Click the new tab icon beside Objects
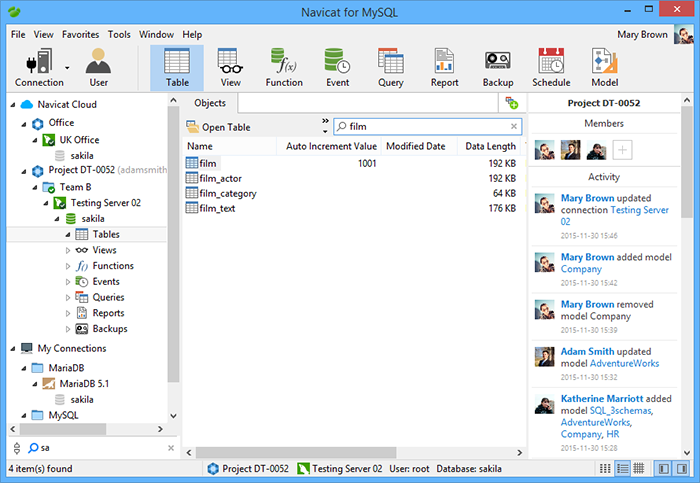Viewport: 700px width, 483px height. coord(512,103)
